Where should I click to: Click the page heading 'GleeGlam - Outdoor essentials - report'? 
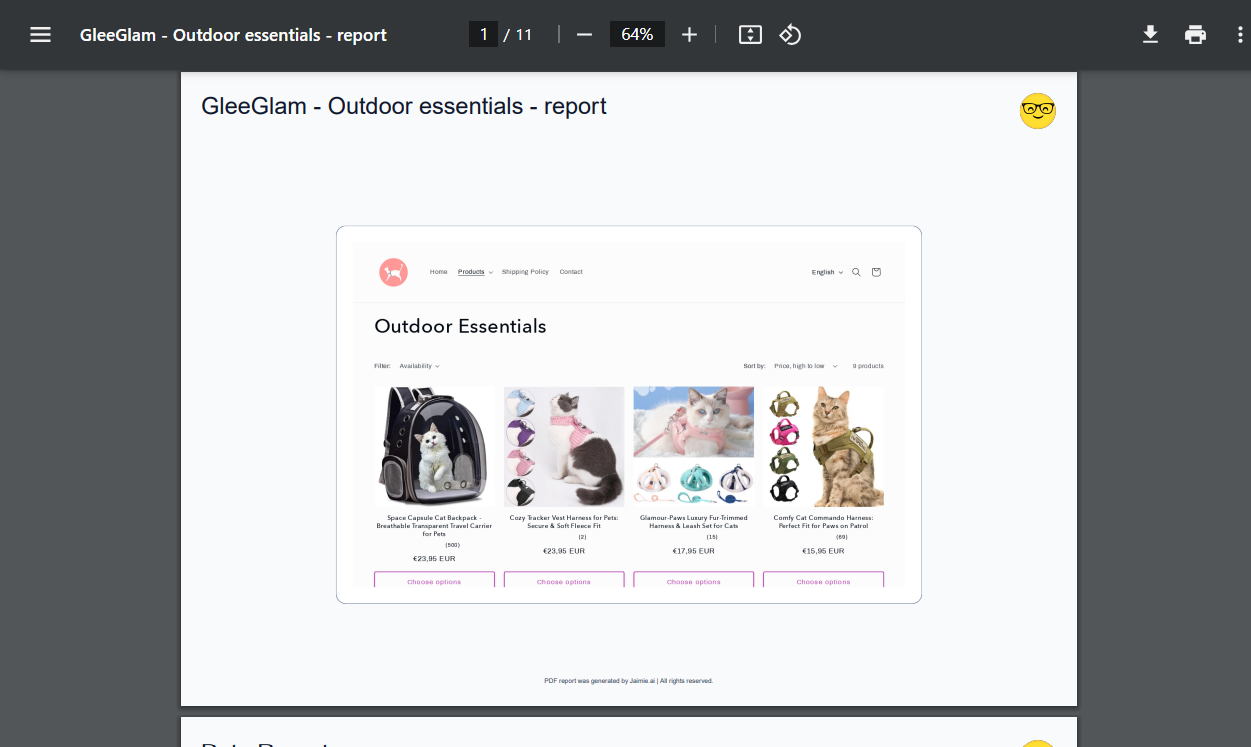click(x=404, y=106)
